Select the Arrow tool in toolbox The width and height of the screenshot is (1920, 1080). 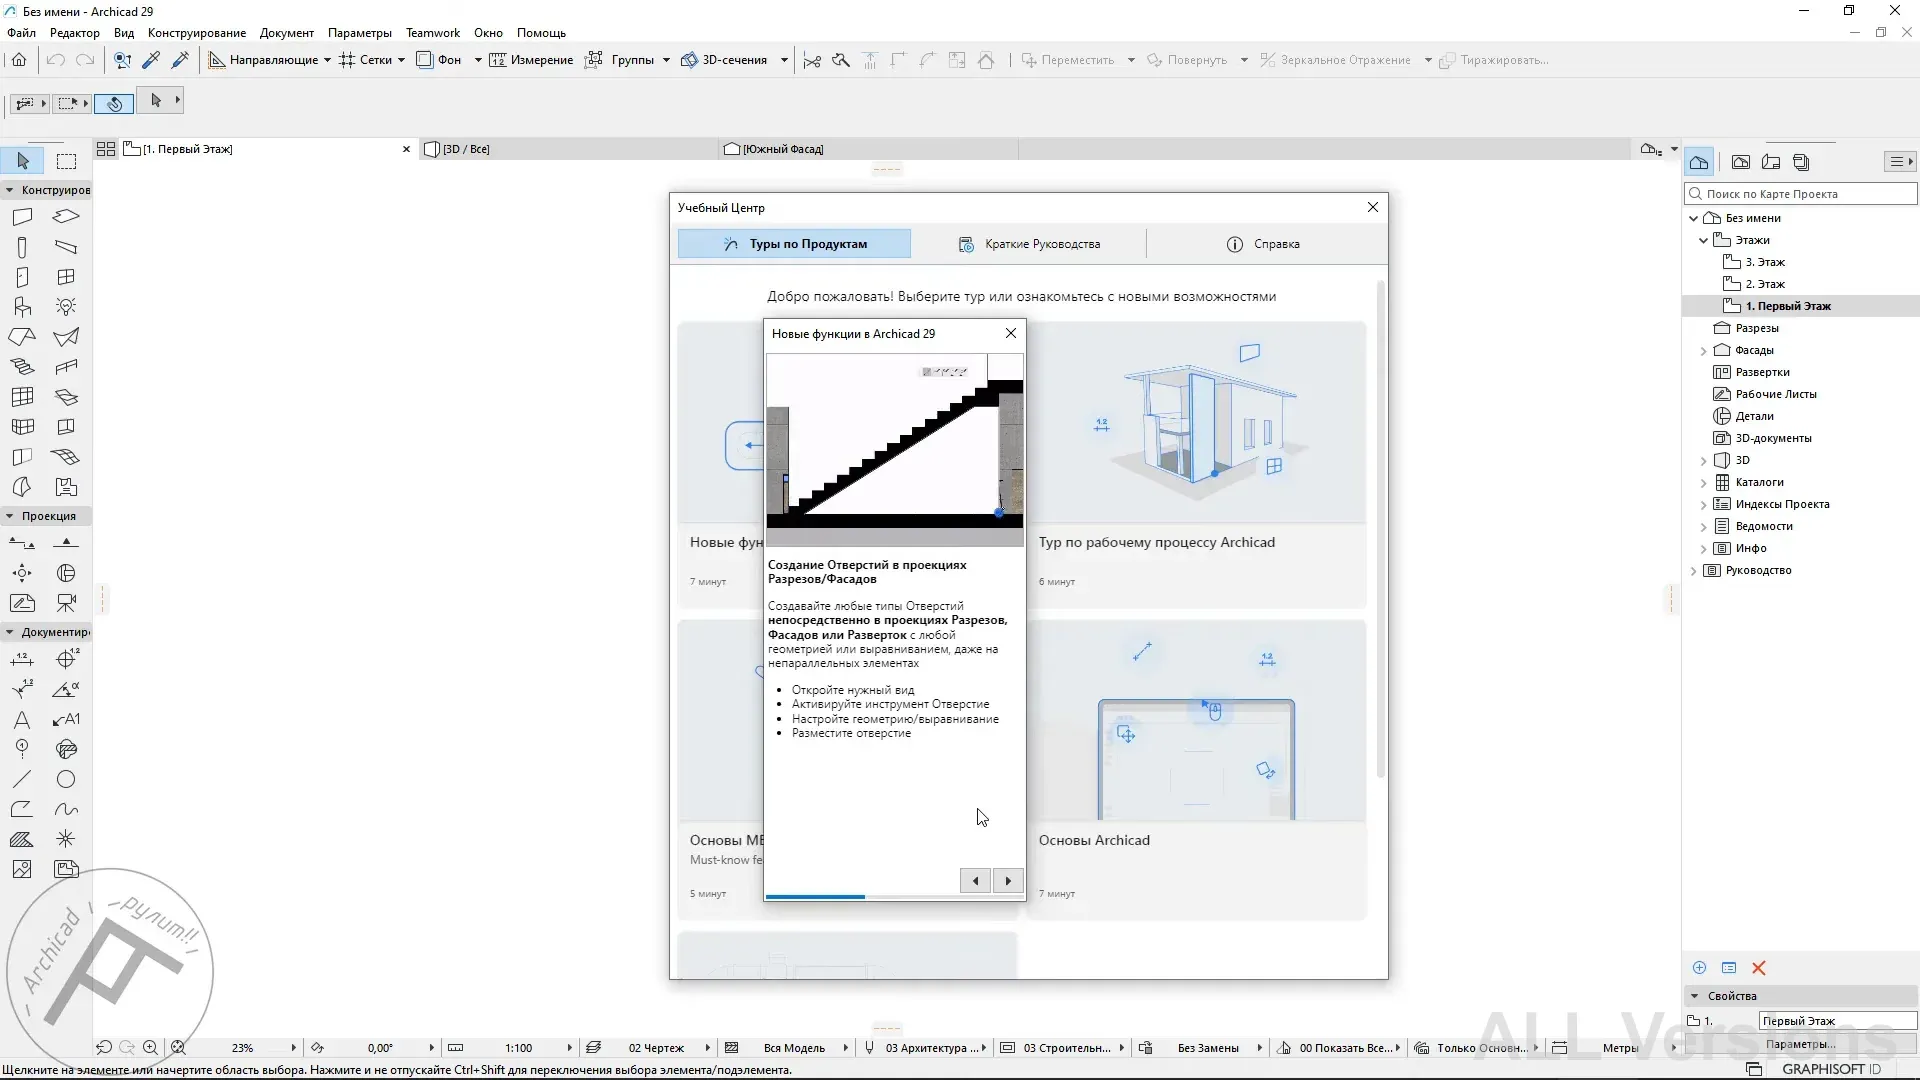[x=23, y=161]
